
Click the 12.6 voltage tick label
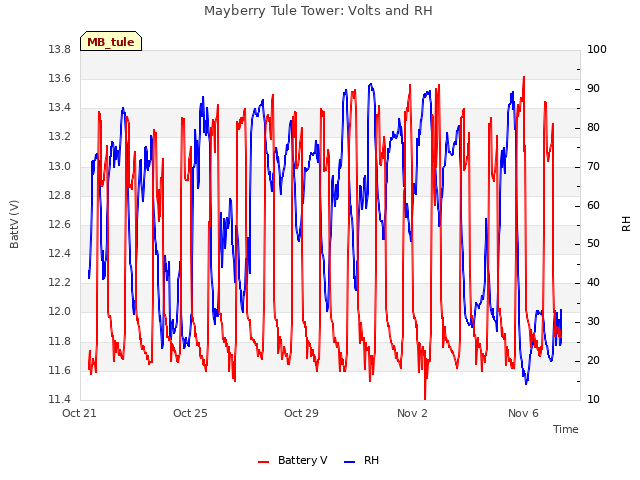click(x=60, y=224)
